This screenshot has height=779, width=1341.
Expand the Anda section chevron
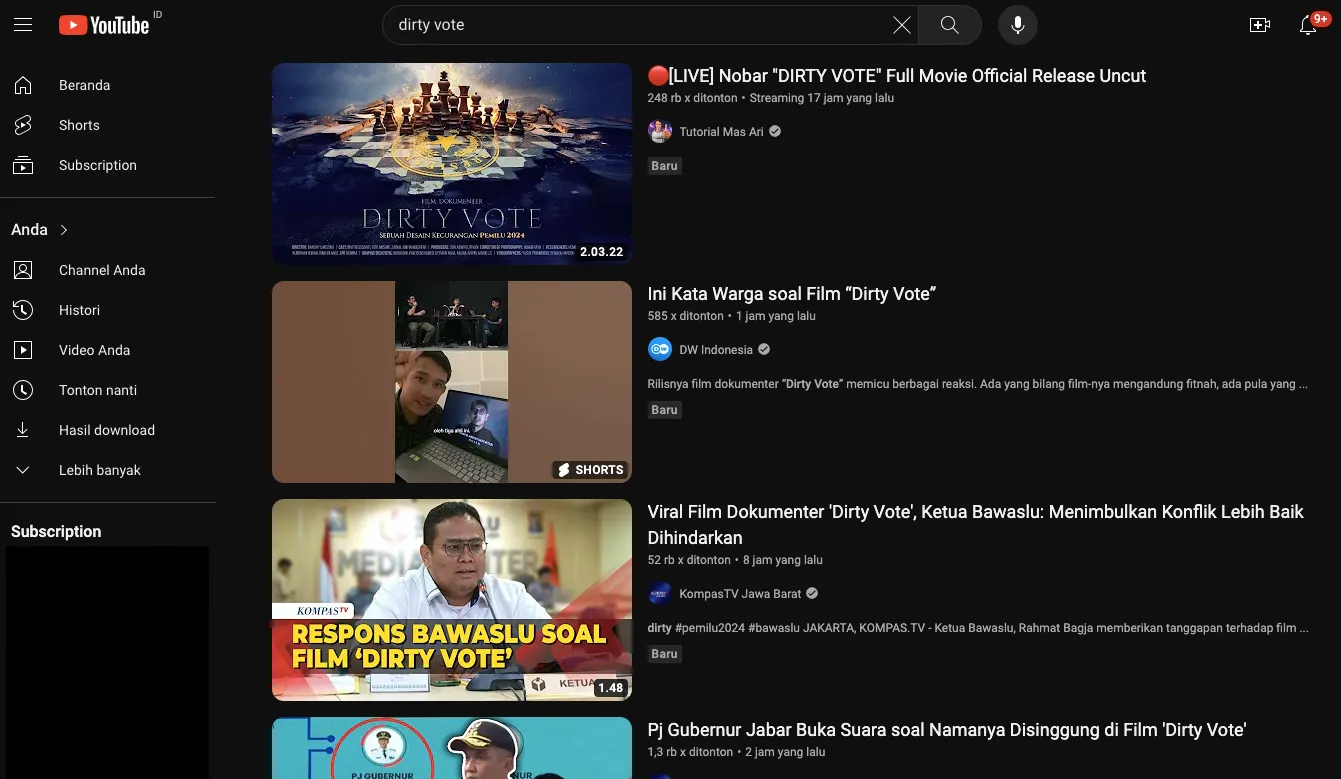pos(64,230)
